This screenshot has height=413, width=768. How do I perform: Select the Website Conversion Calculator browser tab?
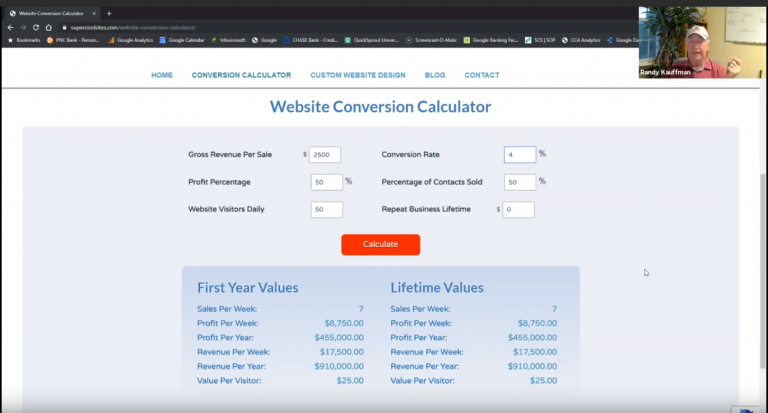pyautogui.click(x=51, y=14)
